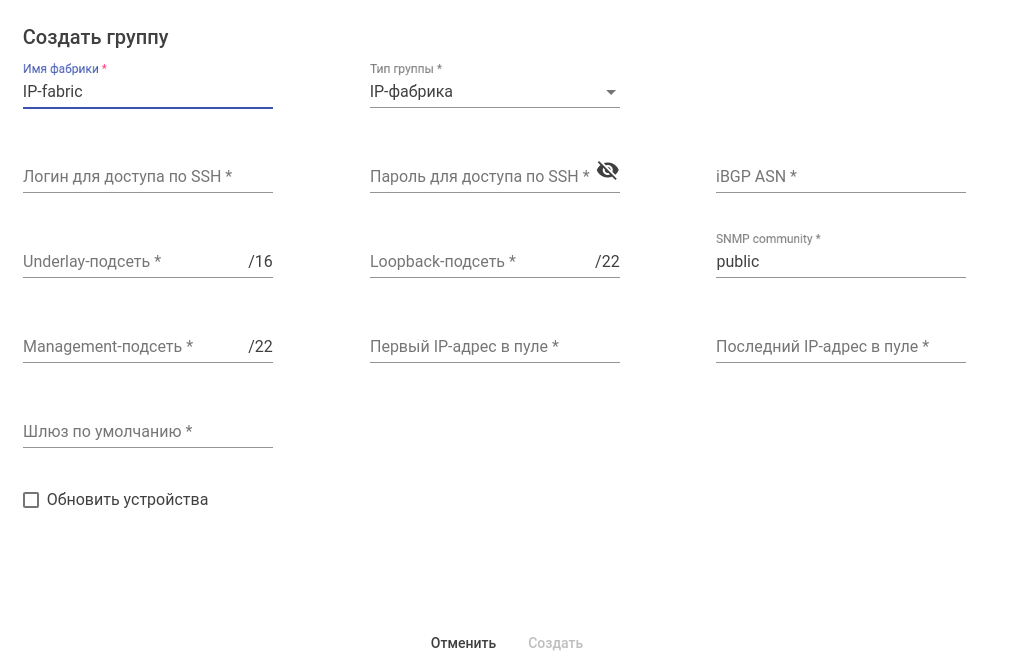Click the SSH login input field
The width and height of the screenshot is (1011, 669).
click(x=147, y=177)
